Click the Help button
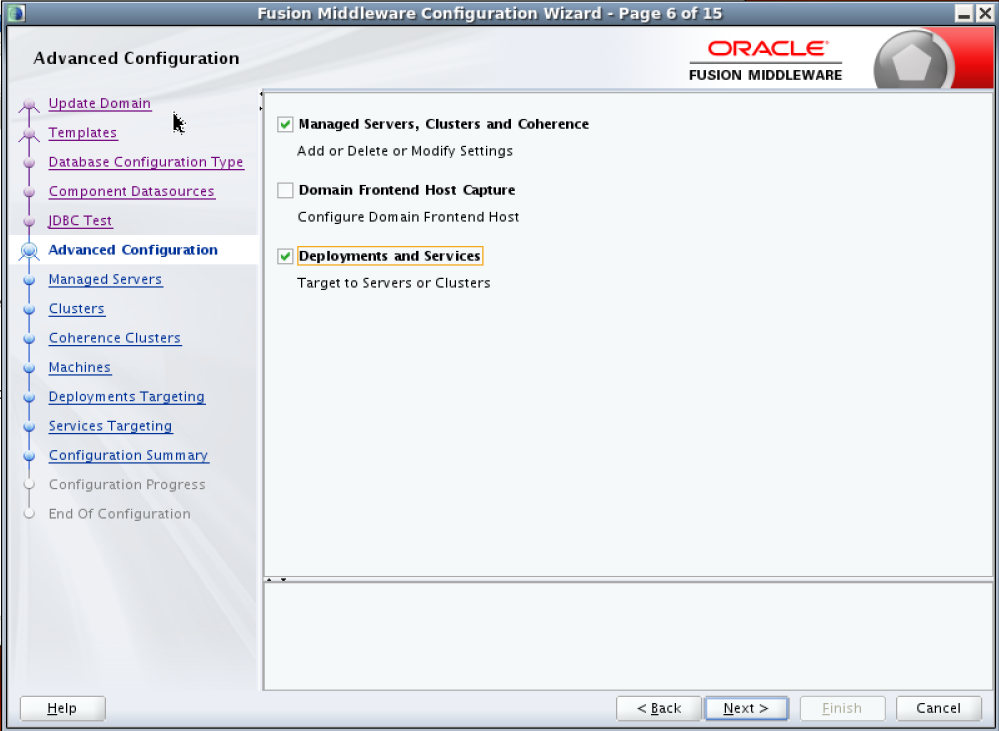 tap(62, 708)
